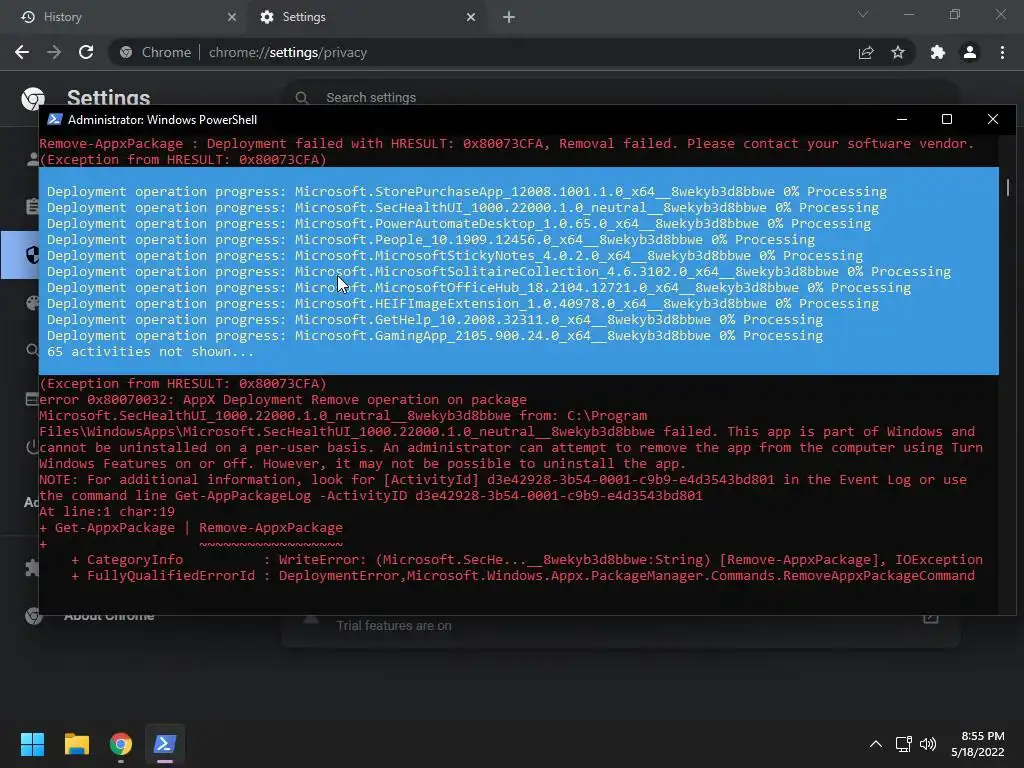Open Chrome from the taskbar
The height and width of the screenshot is (768, 1024).
pos(121,744)
